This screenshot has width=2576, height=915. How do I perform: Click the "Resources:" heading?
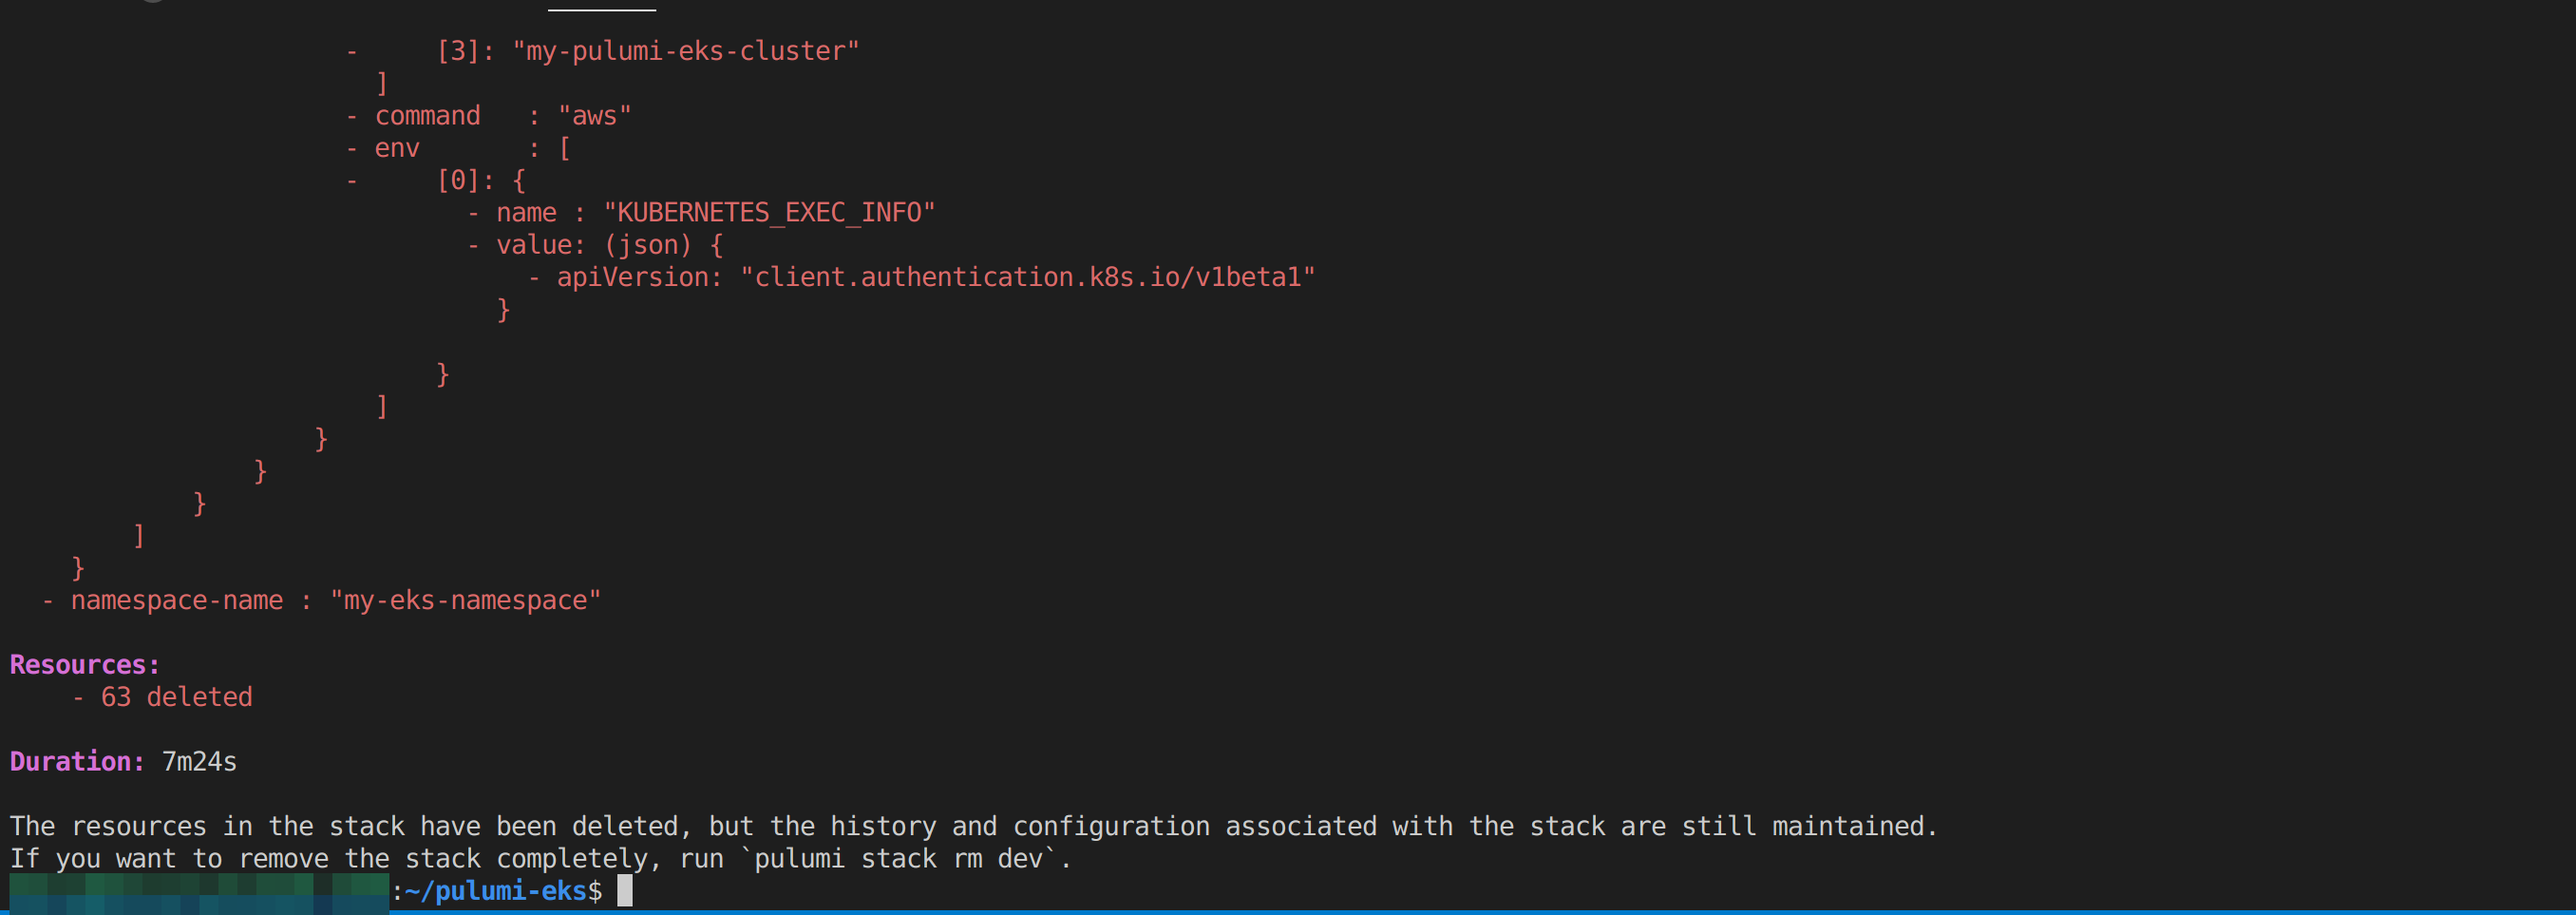tap(84, 665)
